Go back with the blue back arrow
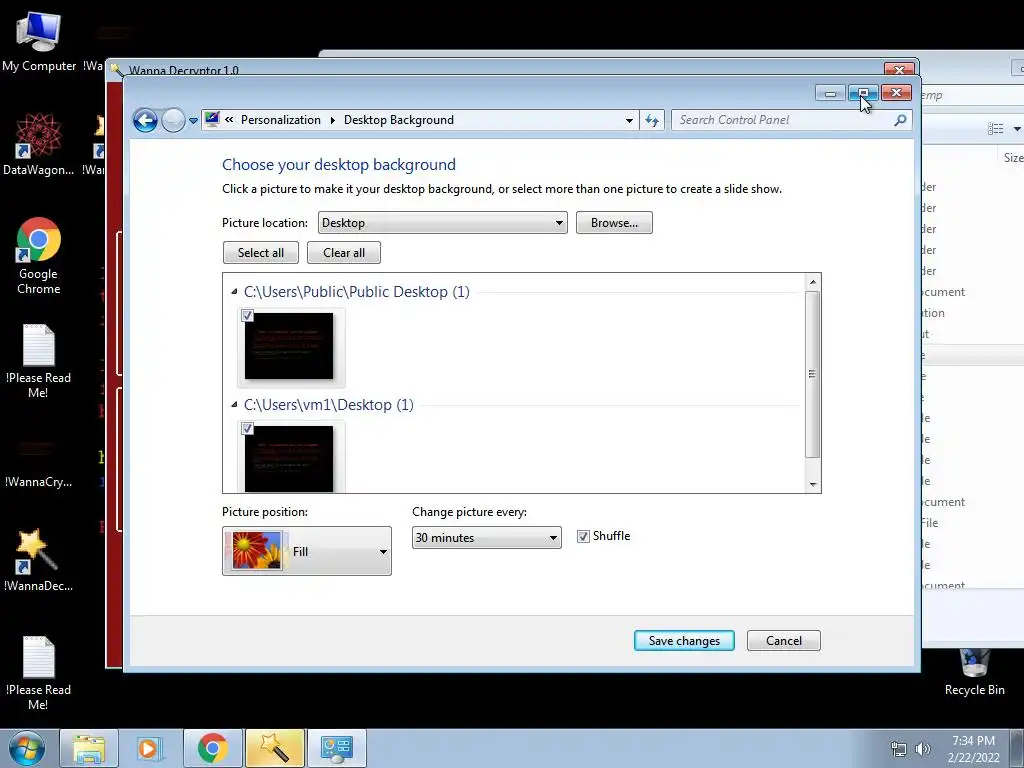 click(x=145, y=120)
